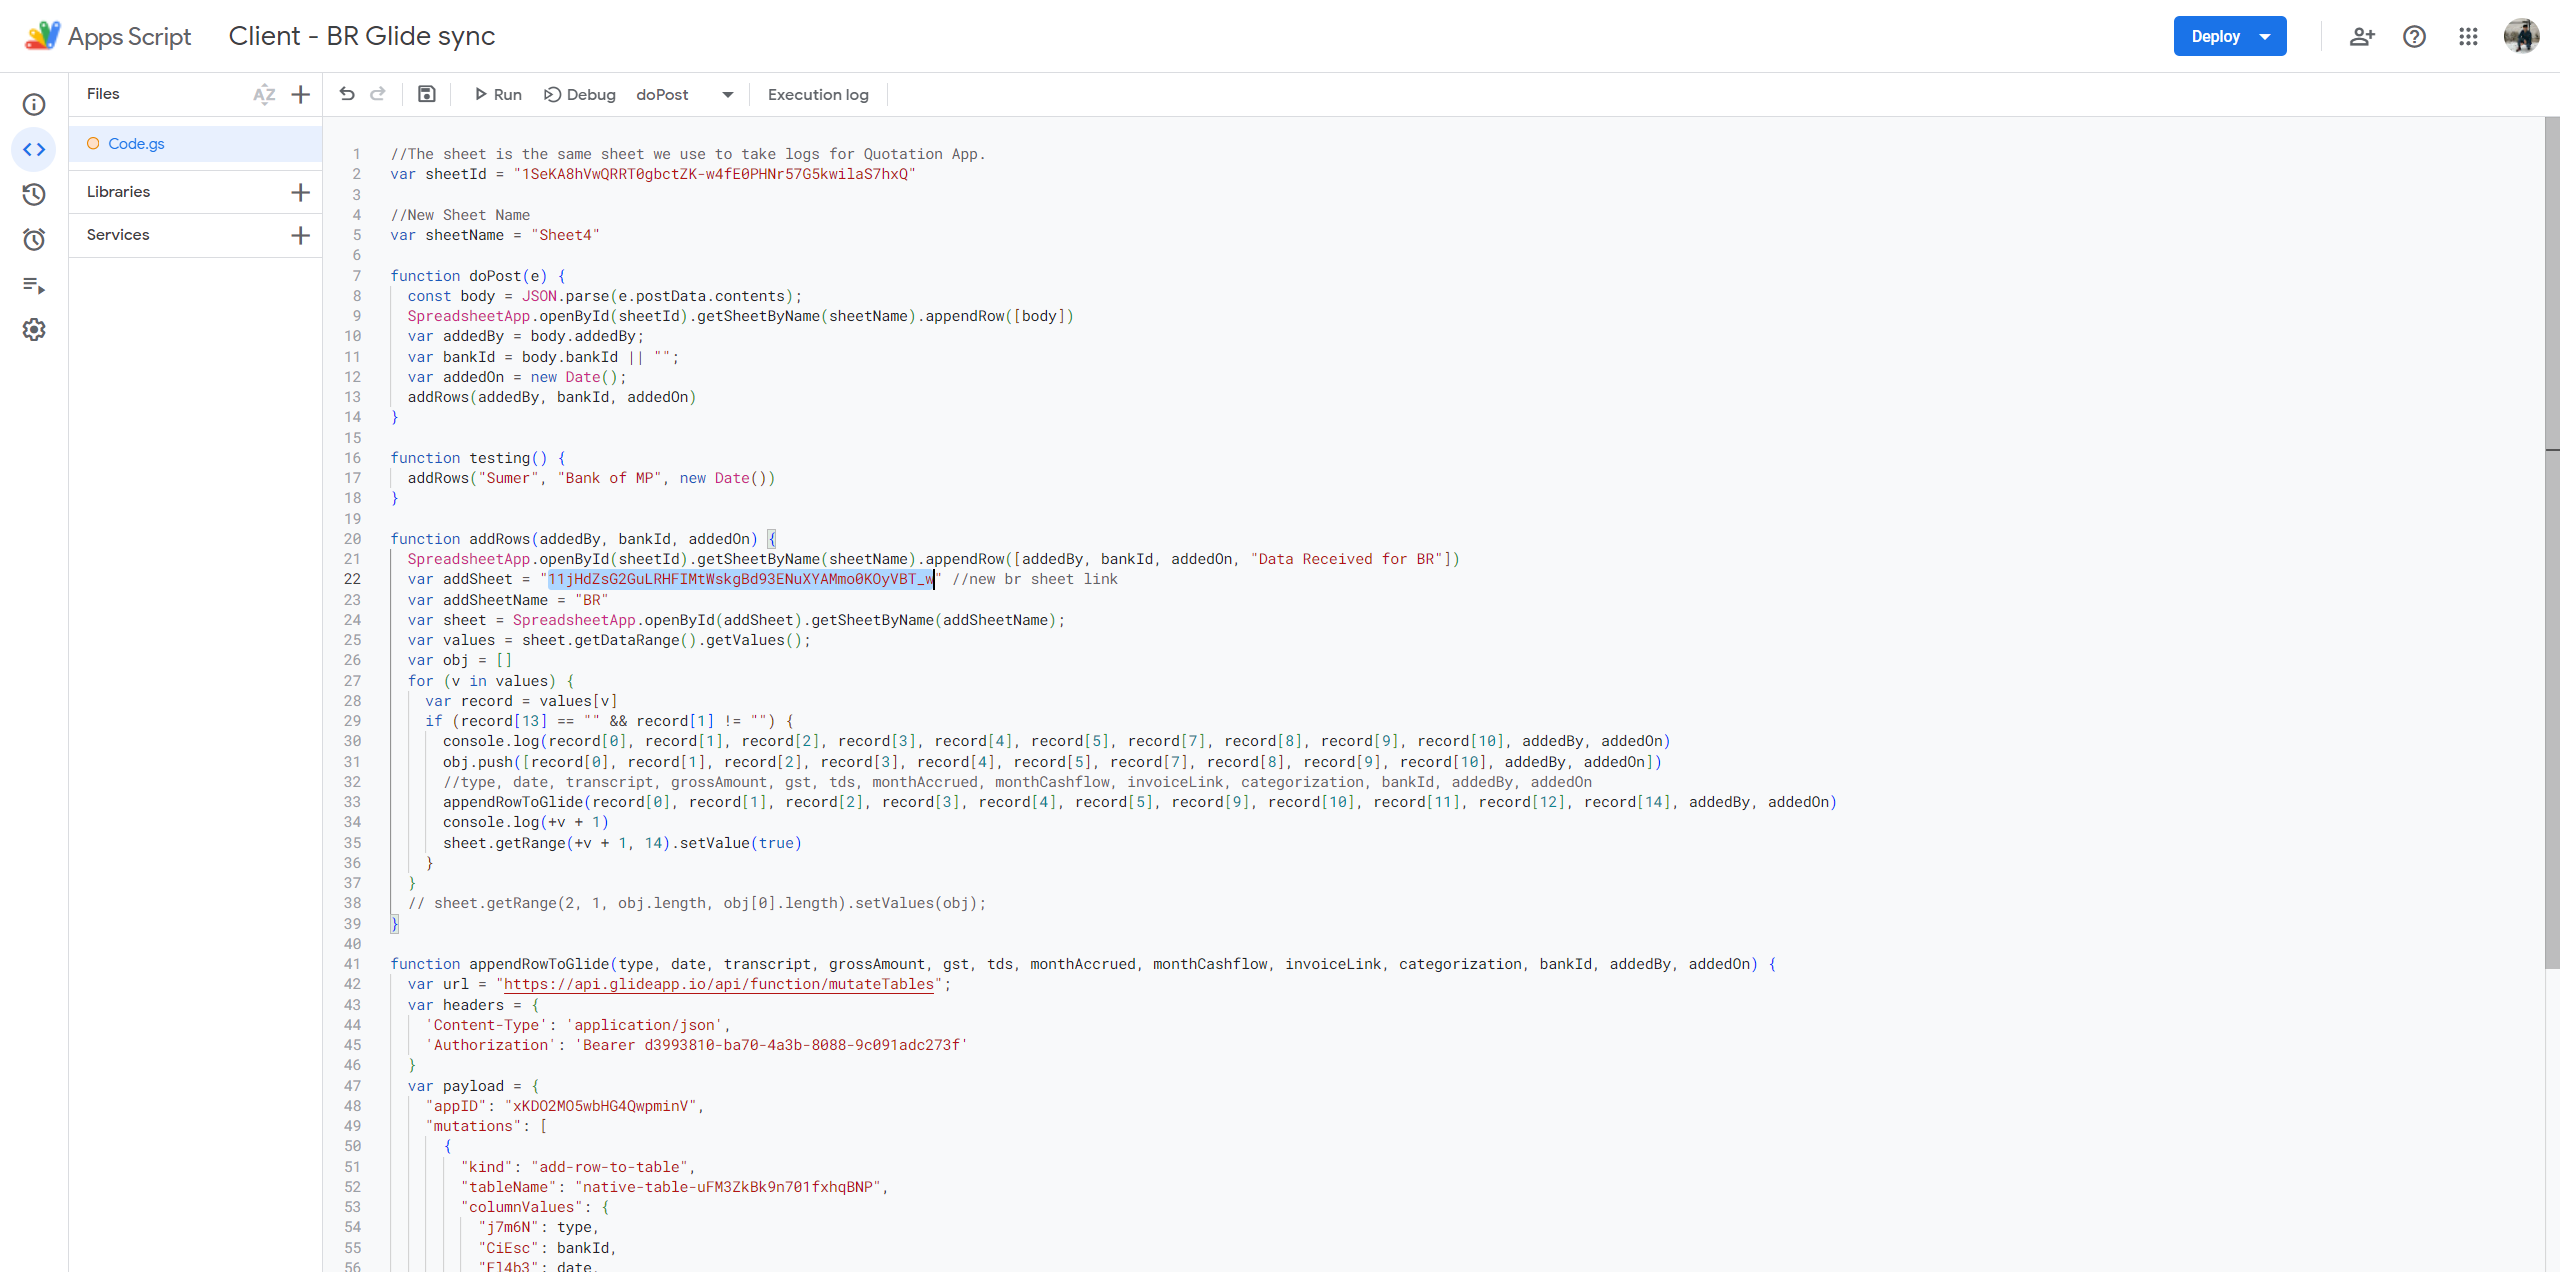This screenshot has height=1272, width=2560.
Task: Save project with floppy disk icon
Action: (x=427, y=94)
